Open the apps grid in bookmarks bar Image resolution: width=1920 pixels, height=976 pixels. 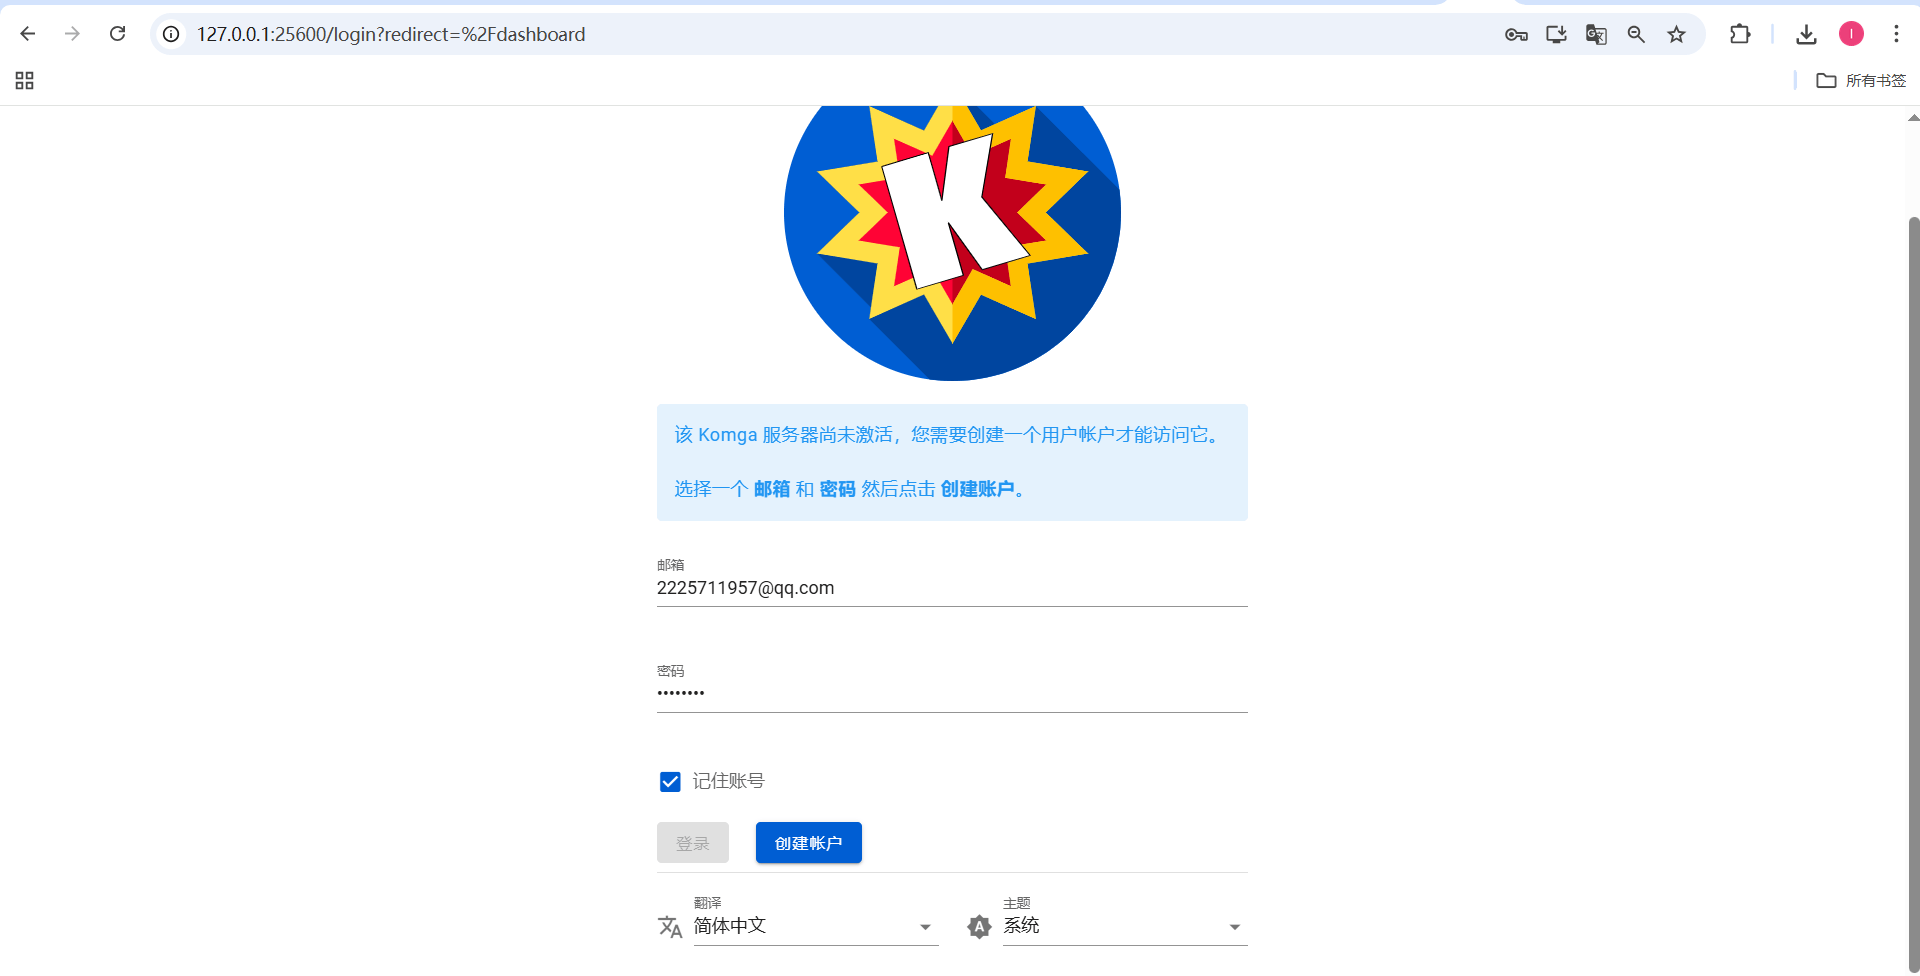pyautogui.click(x=25, y=81)
